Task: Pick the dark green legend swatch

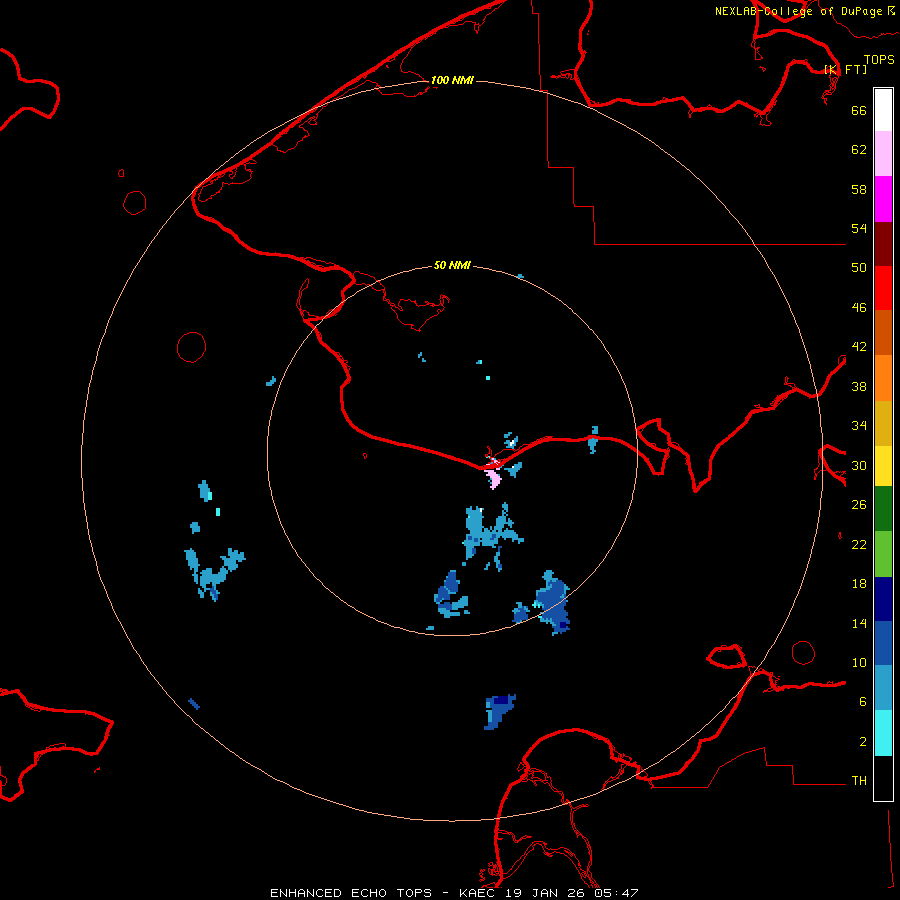Action: tap(883, 509)
